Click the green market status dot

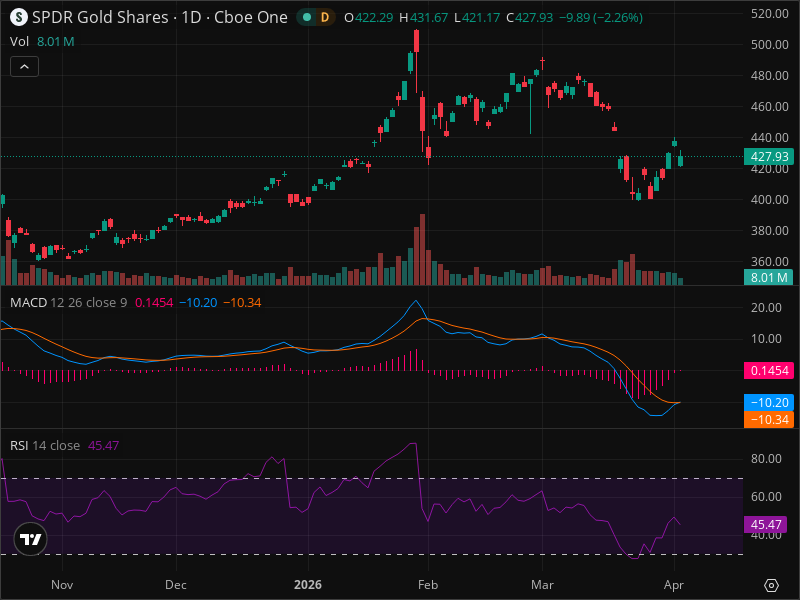pos(307,17)
